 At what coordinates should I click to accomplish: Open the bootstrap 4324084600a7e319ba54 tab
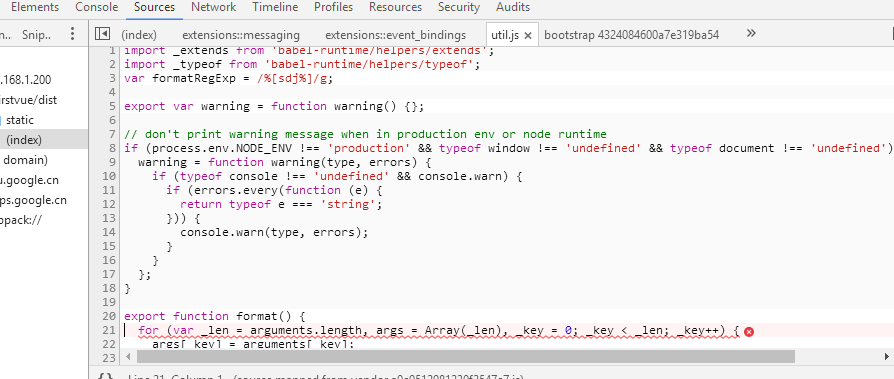(x=631, y=35)
